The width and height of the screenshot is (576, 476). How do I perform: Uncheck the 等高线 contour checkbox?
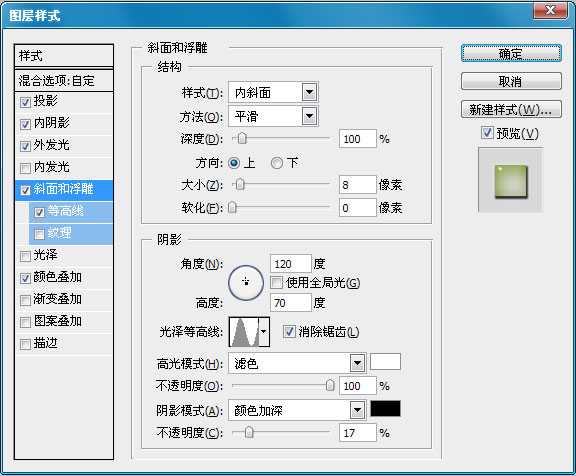coord(39,212)
